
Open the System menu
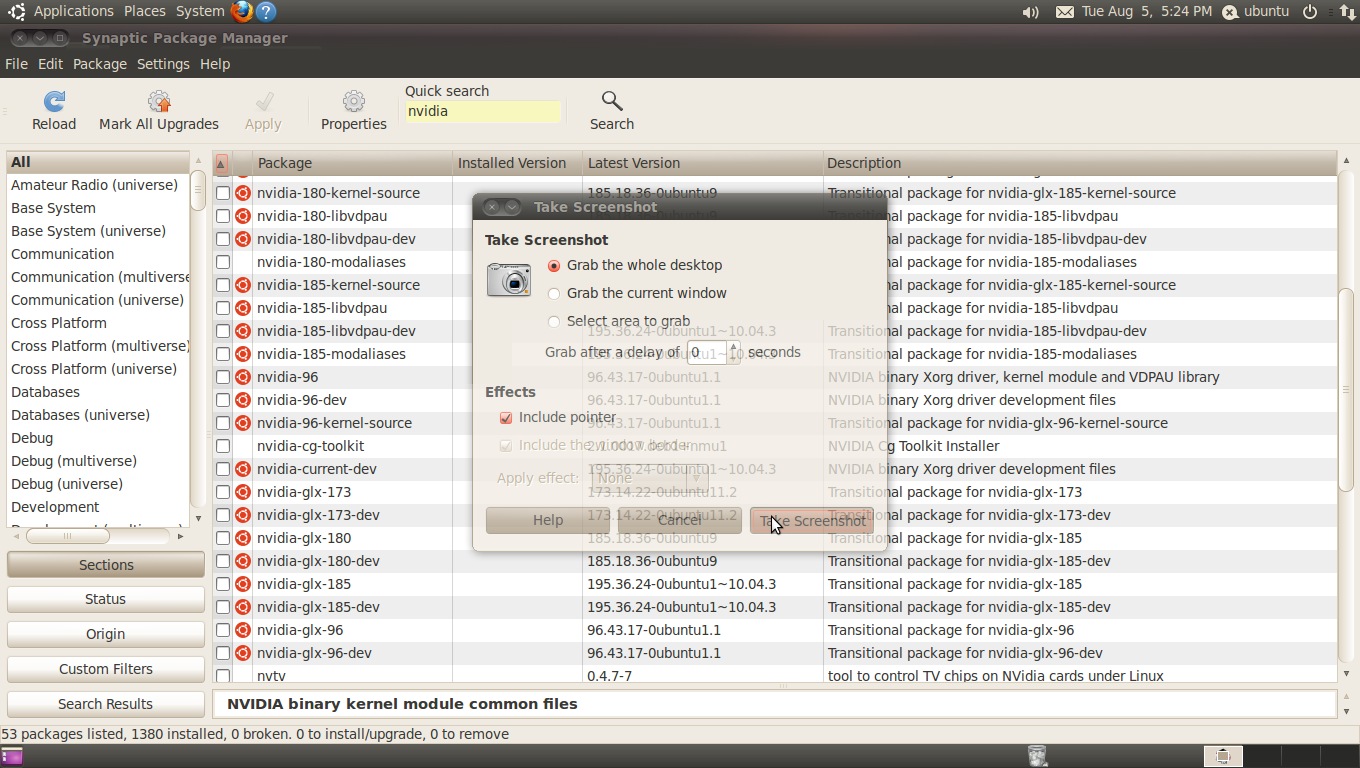[200, 11]
